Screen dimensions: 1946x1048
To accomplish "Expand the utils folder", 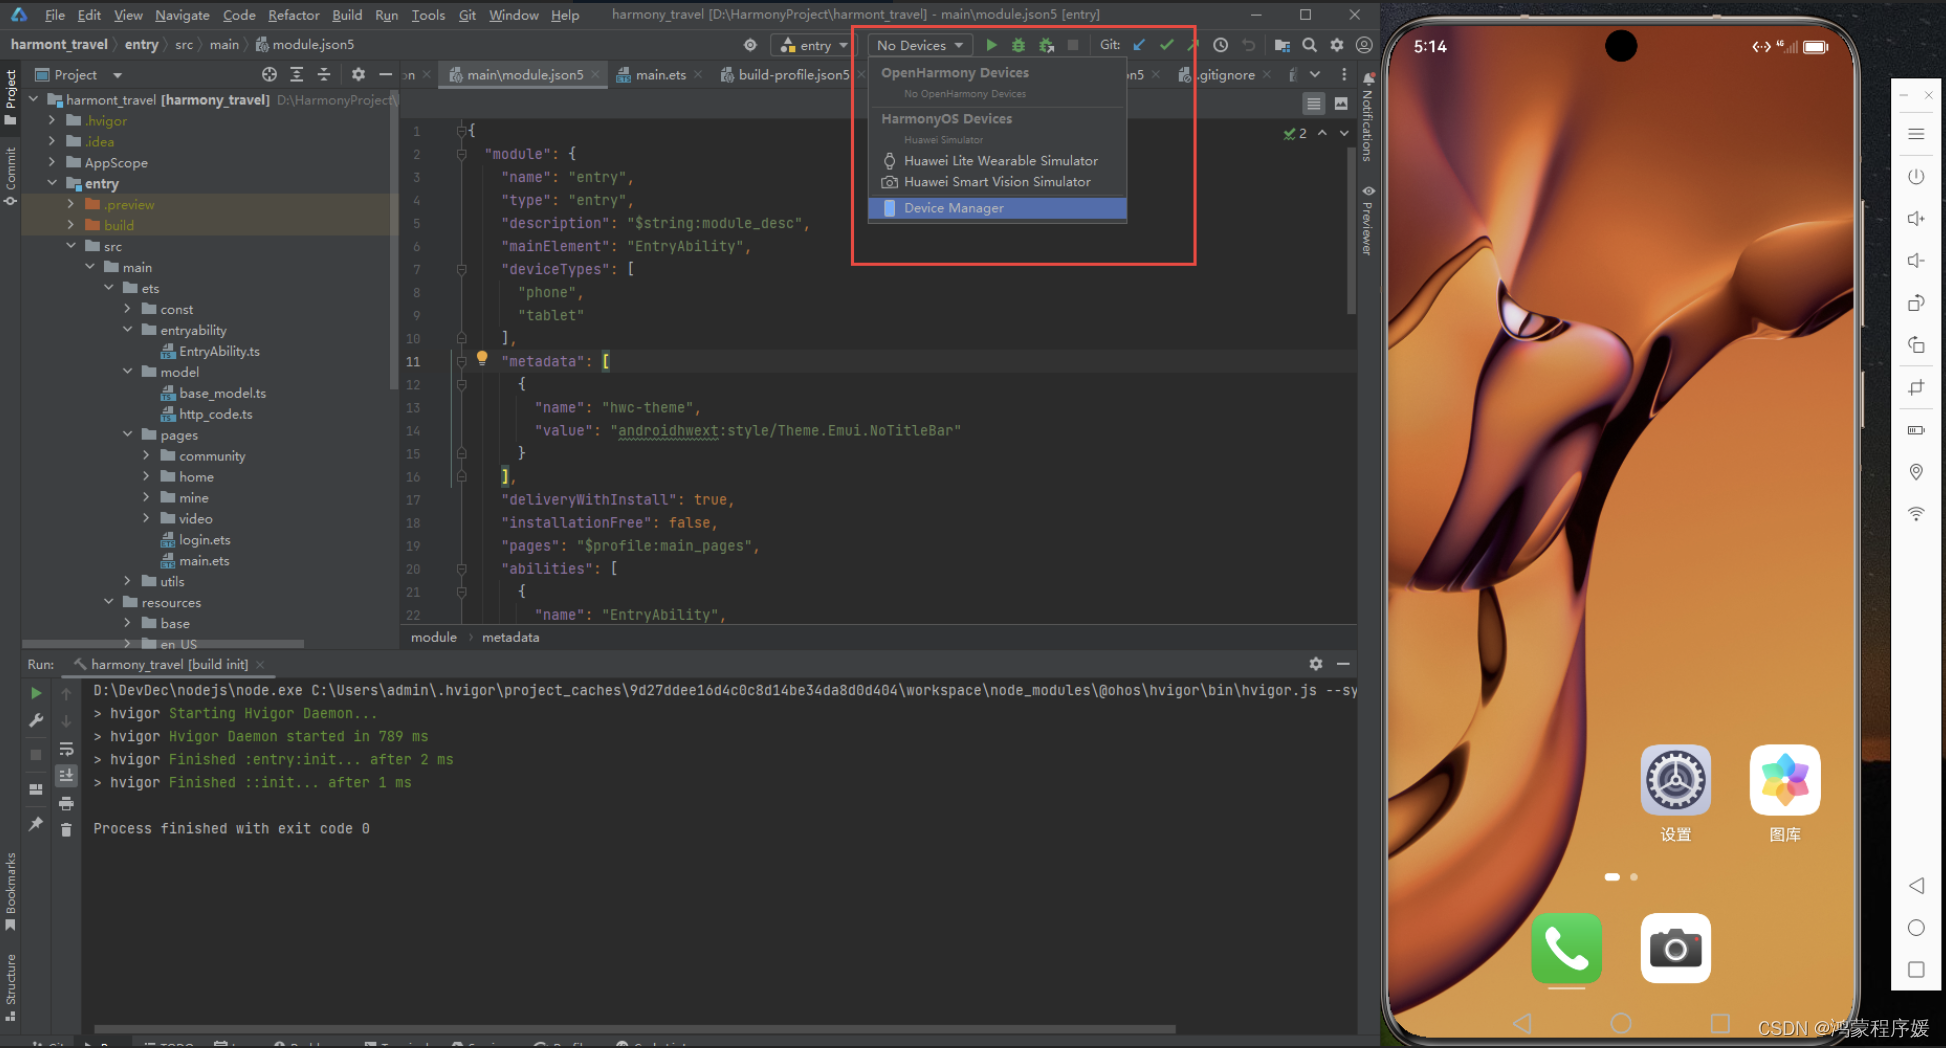I will click(127, 581).
